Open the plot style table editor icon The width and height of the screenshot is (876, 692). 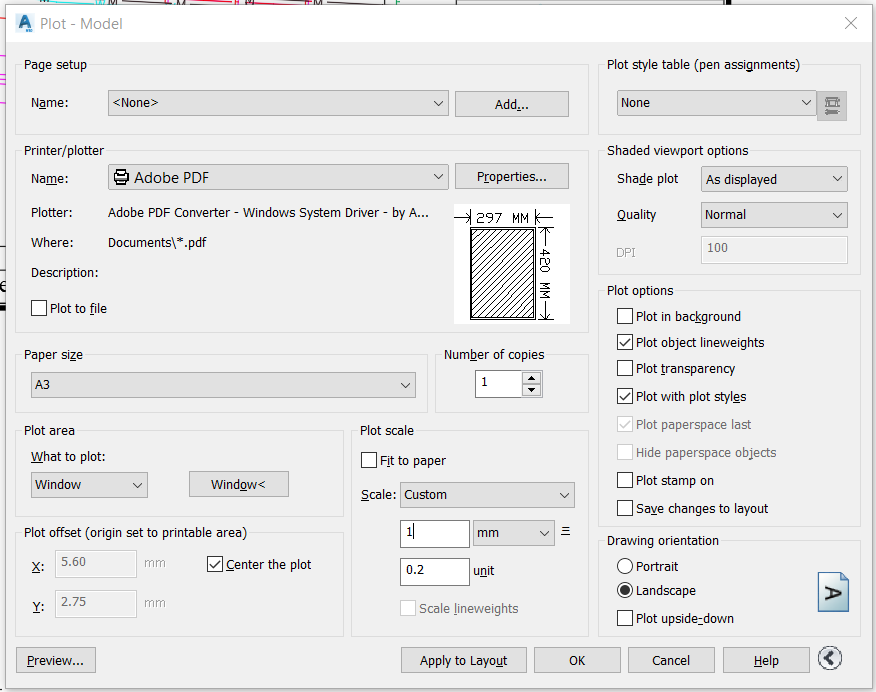(831, 105)
